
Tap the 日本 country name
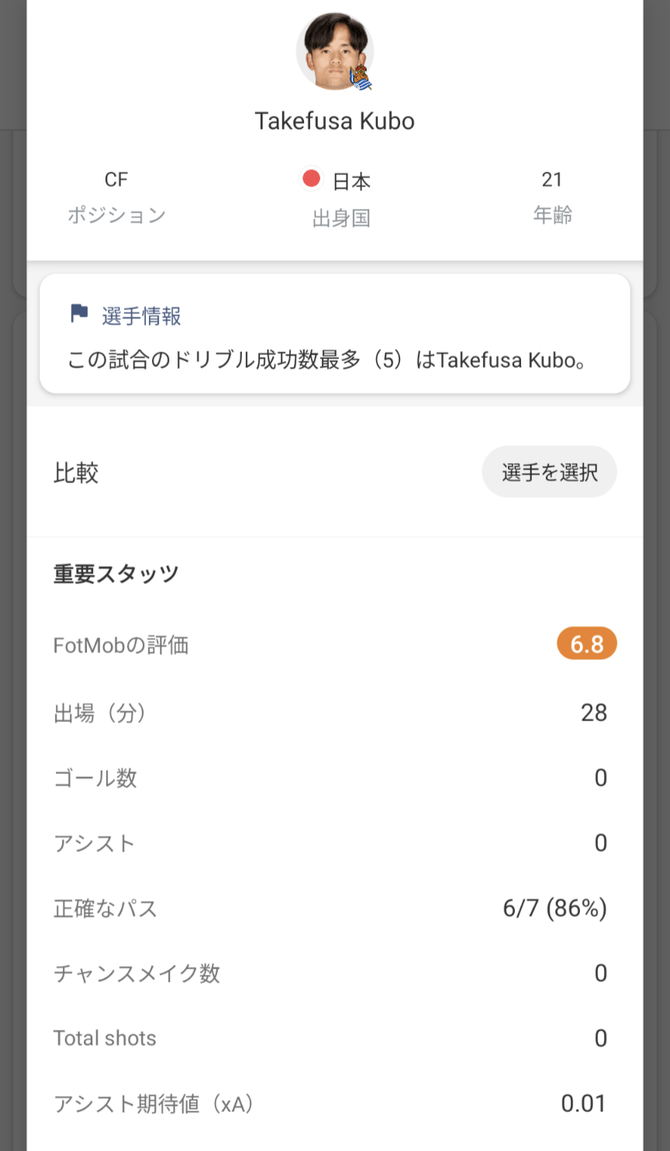point(352,181)
